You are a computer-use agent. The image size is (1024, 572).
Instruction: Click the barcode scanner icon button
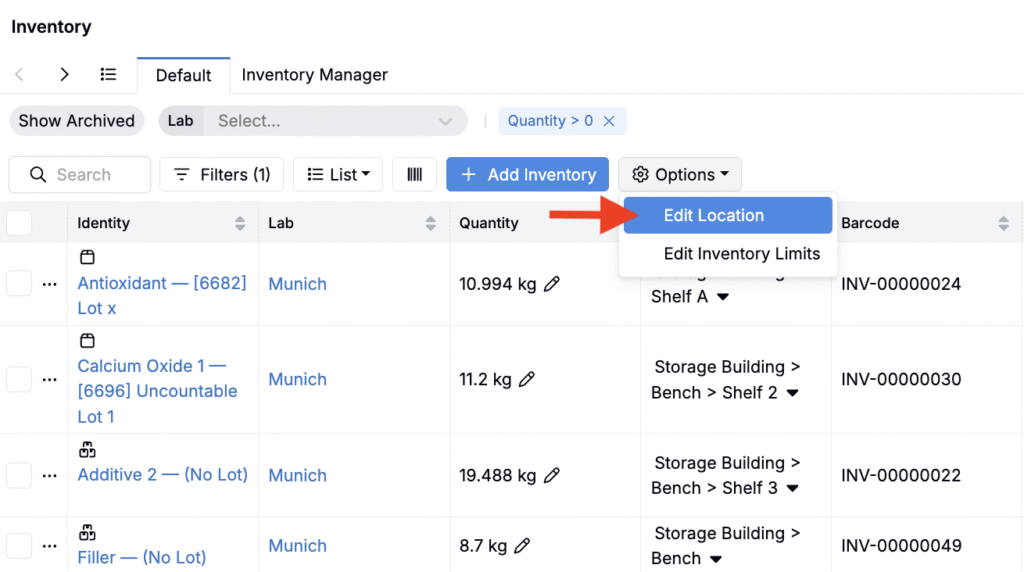(x=414, y=174)
